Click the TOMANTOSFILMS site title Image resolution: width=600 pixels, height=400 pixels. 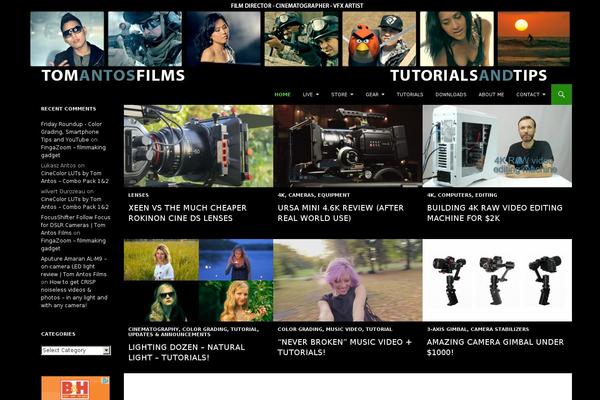coord(113,75)
